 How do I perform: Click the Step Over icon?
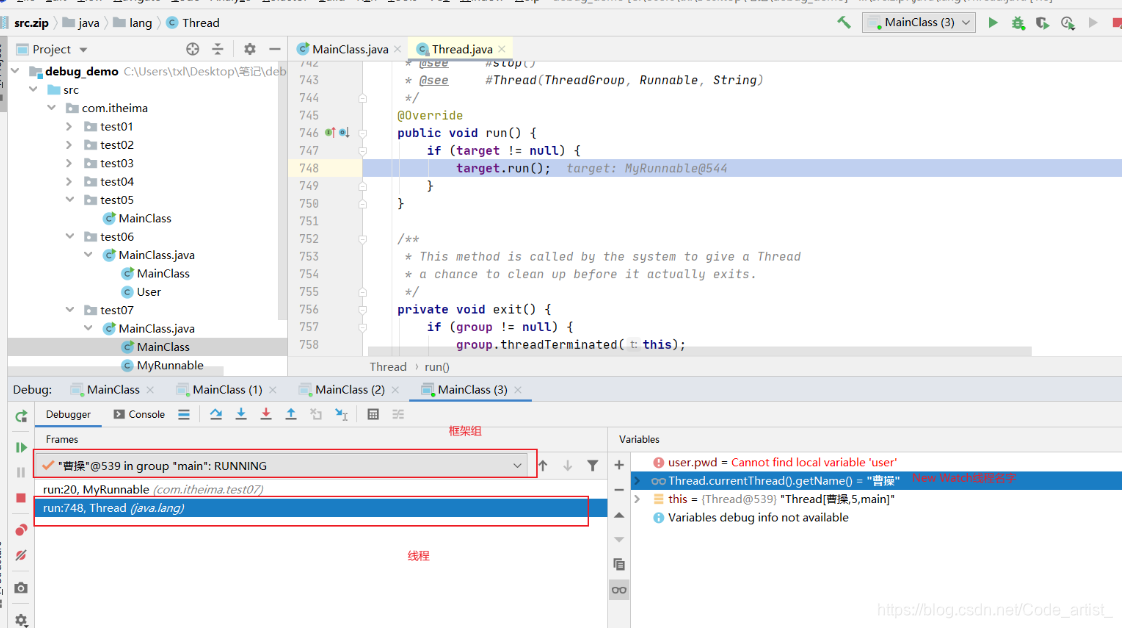pyautogui.click(x=215, y=414)
